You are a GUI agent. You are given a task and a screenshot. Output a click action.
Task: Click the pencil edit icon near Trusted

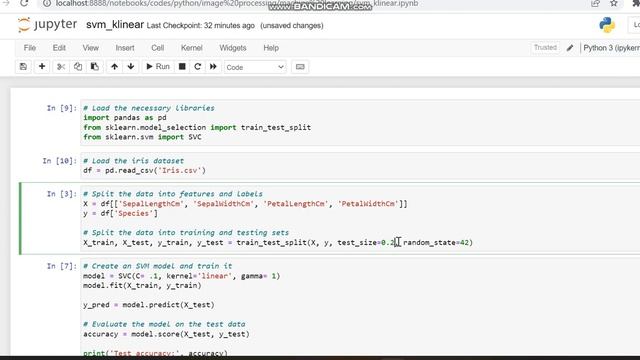(x=570, y=48)
